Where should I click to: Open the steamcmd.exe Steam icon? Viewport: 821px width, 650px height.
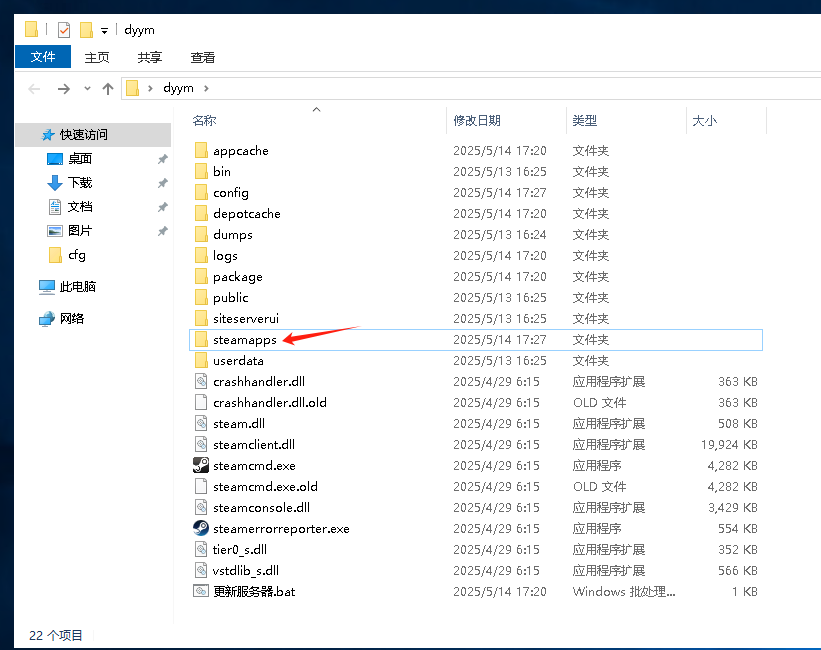(201, 465)
